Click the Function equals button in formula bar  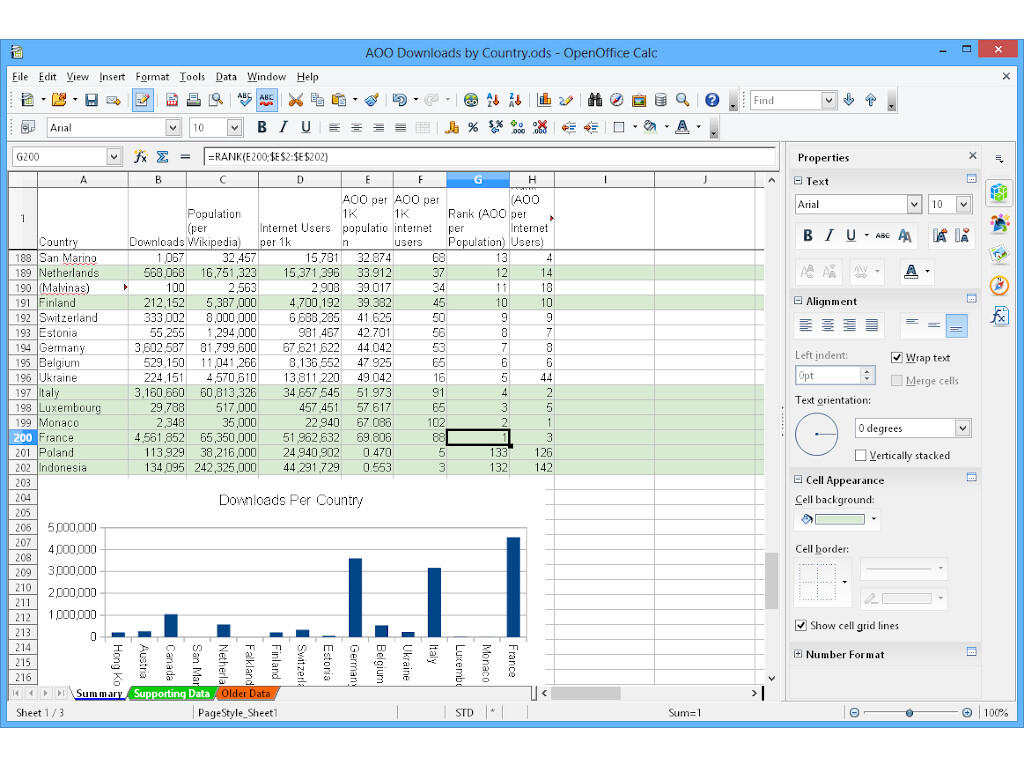click(185, 157)
